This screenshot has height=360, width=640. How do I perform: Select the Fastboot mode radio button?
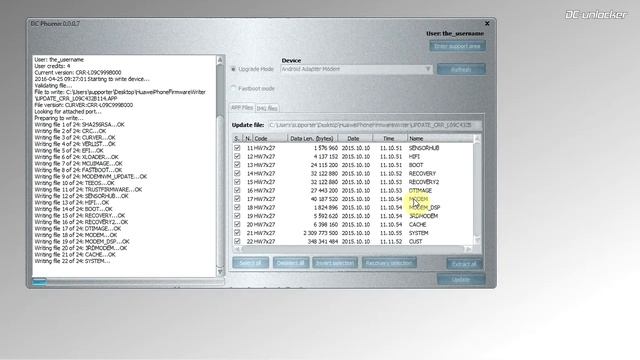233,88
